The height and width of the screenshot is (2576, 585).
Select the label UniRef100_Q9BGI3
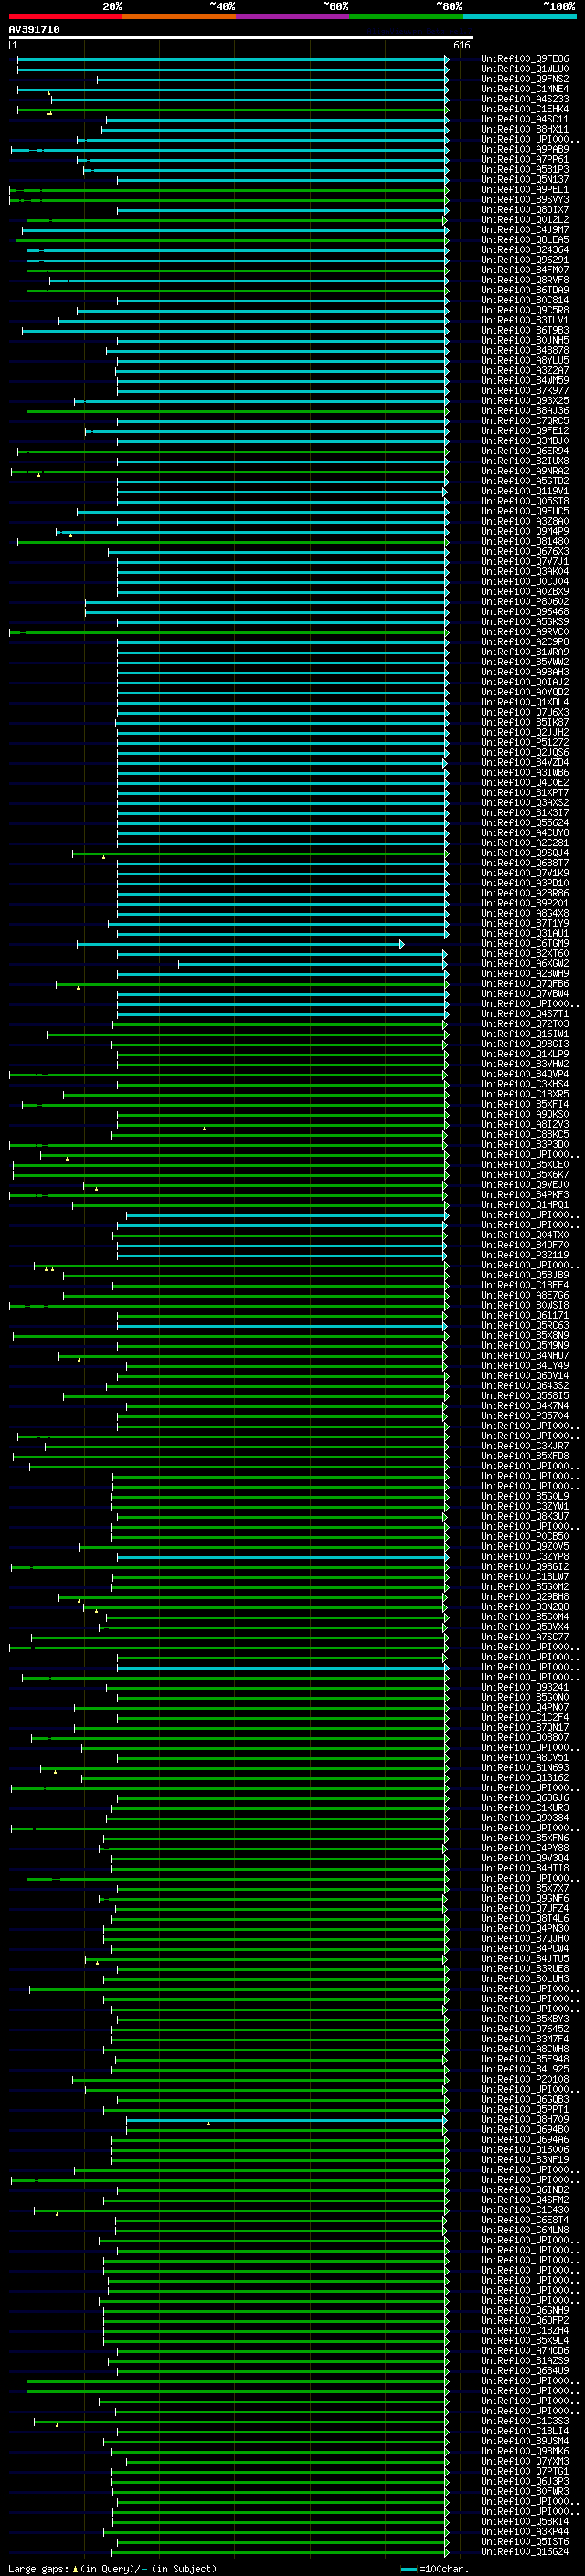click(x=525, y=1044)
